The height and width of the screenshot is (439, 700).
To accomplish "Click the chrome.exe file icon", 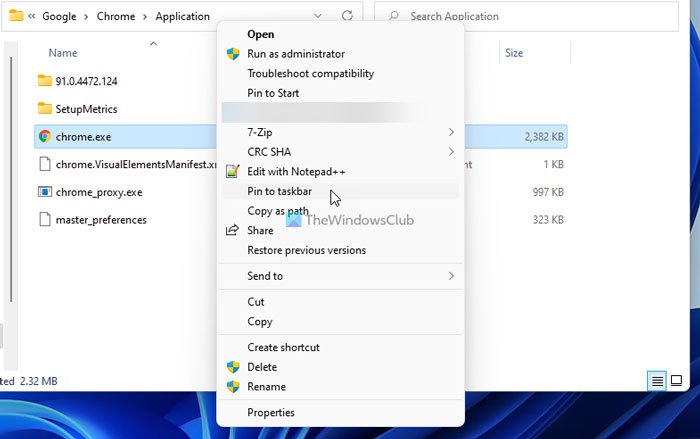I will (x=44, y=136).
